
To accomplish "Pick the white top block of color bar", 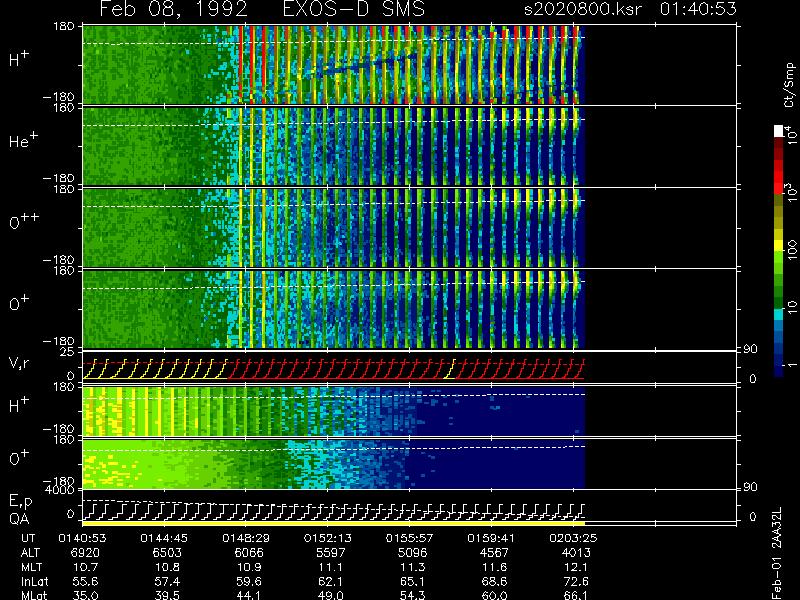I will [778, 131].
